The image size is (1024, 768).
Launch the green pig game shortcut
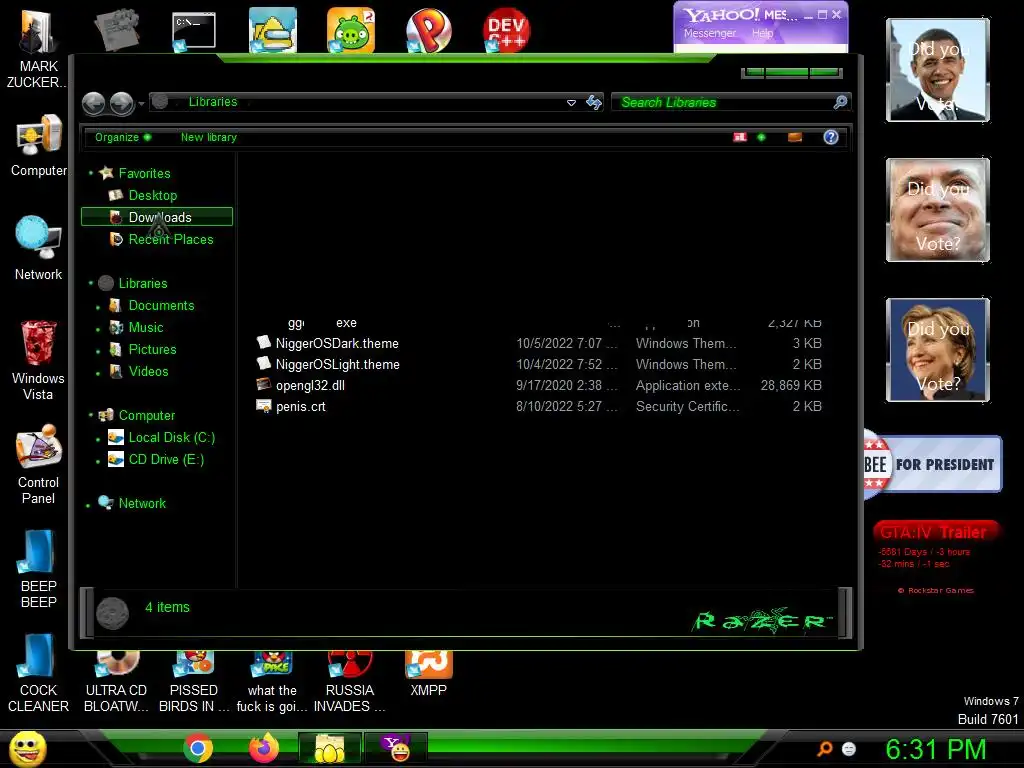click(351, 30)
